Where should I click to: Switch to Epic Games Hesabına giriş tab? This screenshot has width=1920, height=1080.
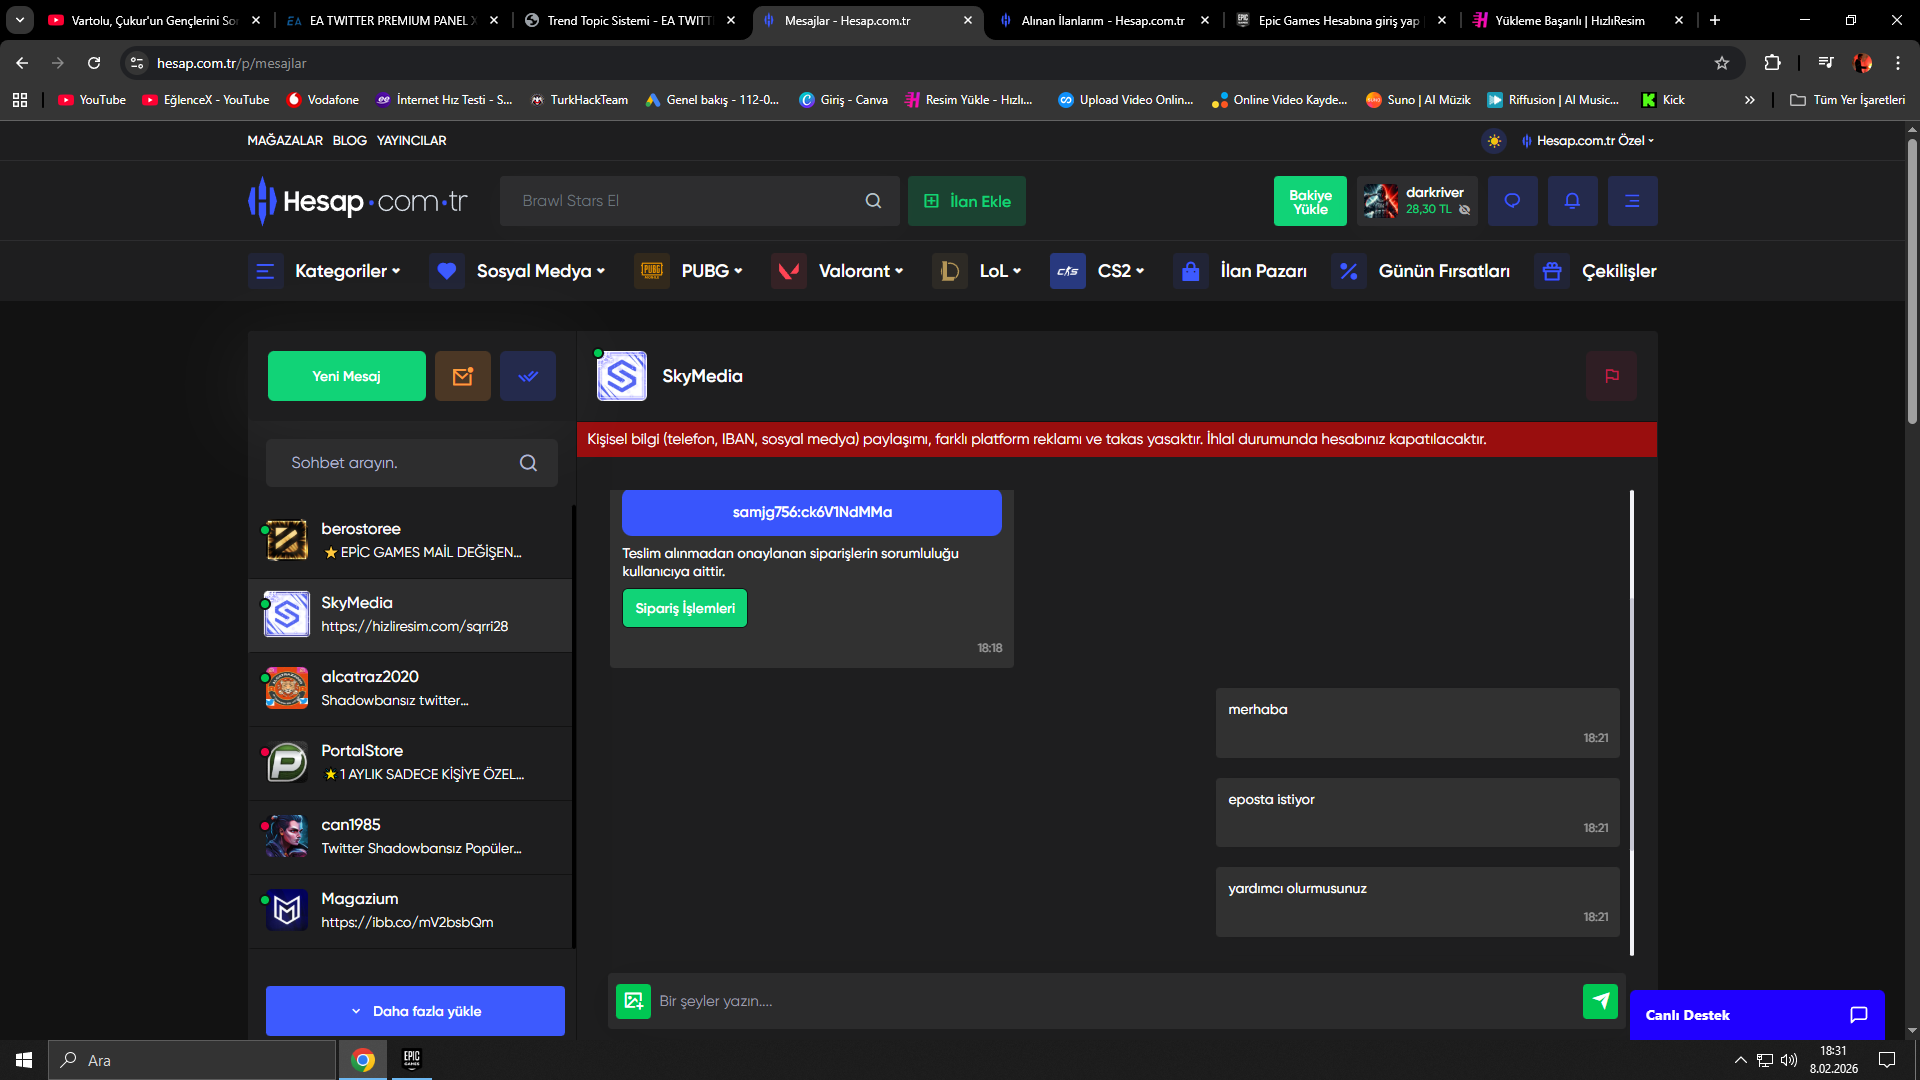tap(1341, 20)
